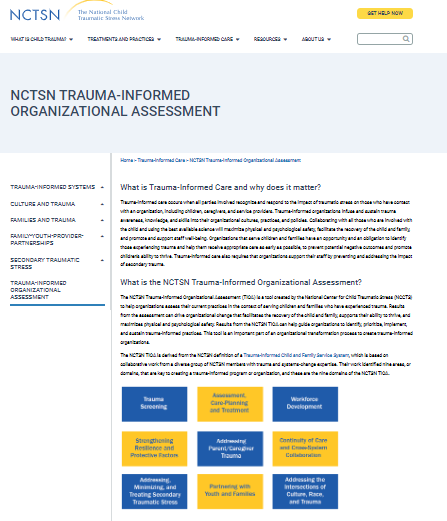
Task: Click the NCTSN logo
Action: click(35, 15)
